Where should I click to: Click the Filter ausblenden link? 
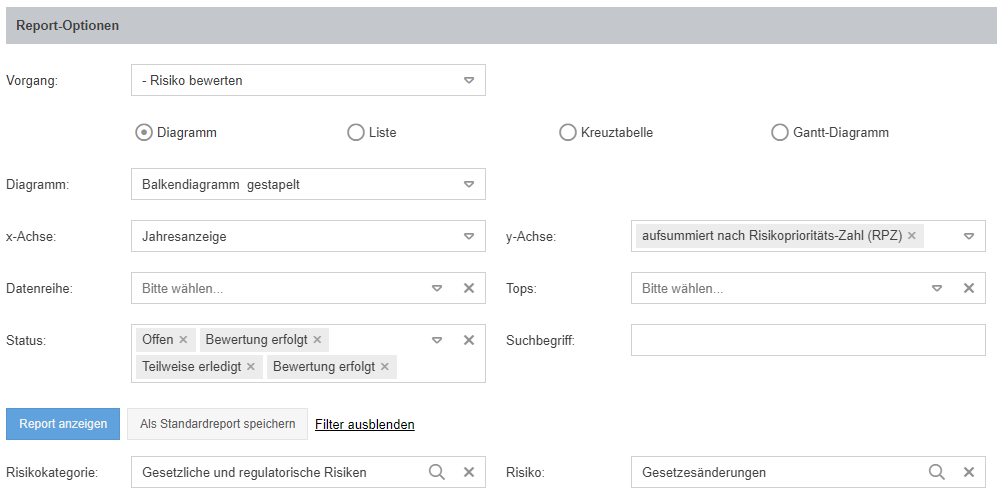[x=365, y=424]
